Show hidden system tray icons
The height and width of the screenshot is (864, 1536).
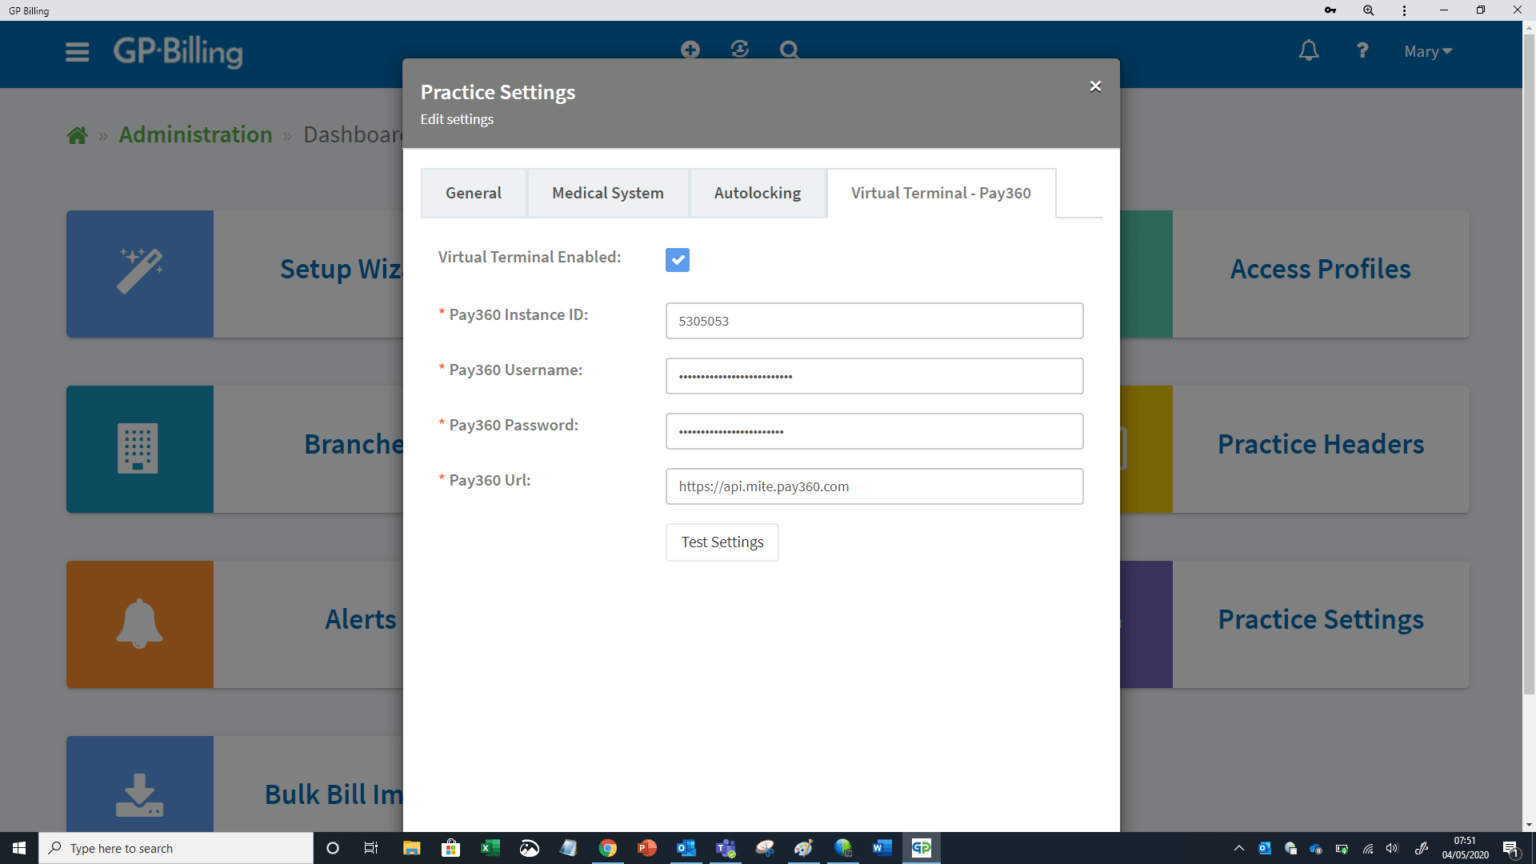tap(1239, 848)
